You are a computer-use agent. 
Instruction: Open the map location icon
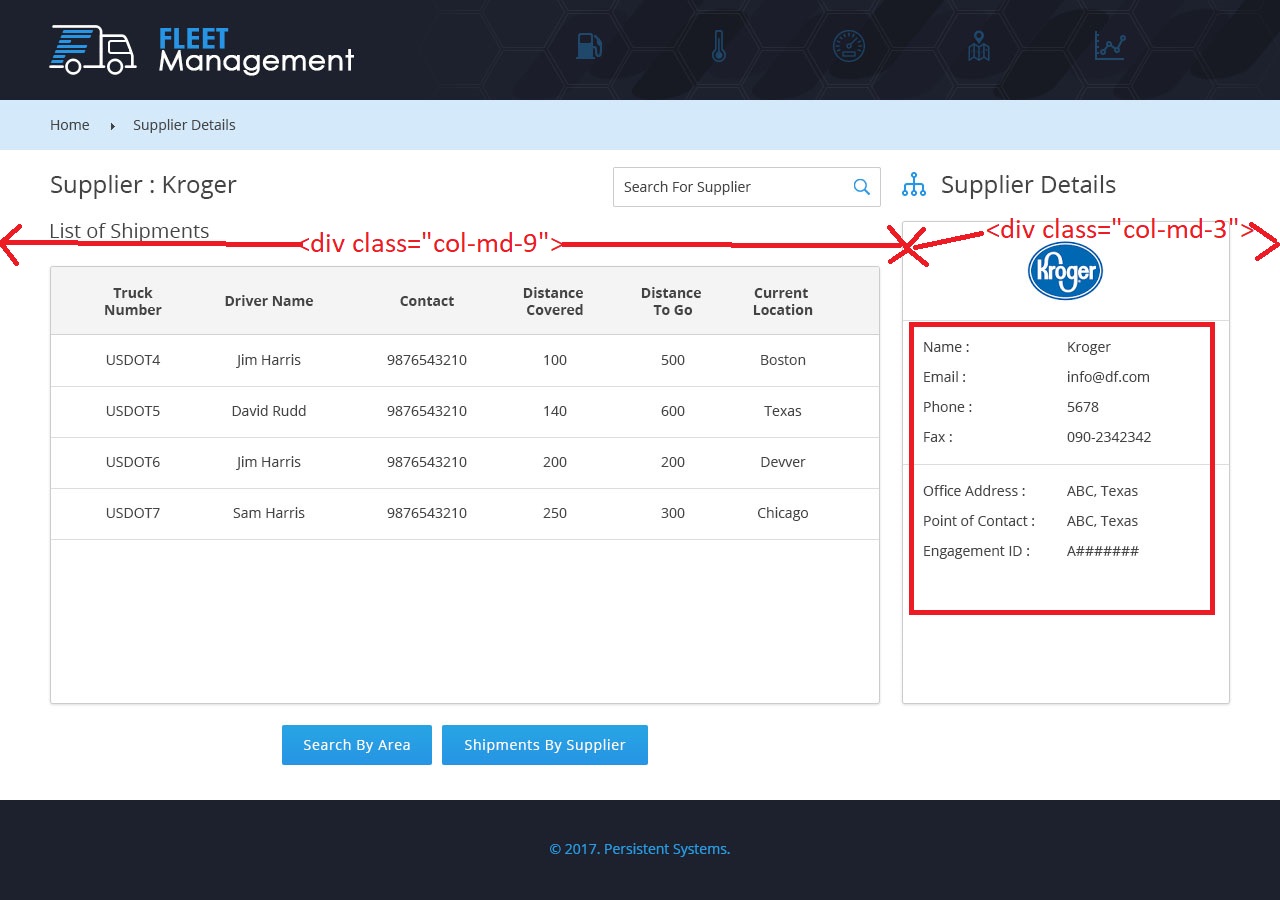point(979,46)
